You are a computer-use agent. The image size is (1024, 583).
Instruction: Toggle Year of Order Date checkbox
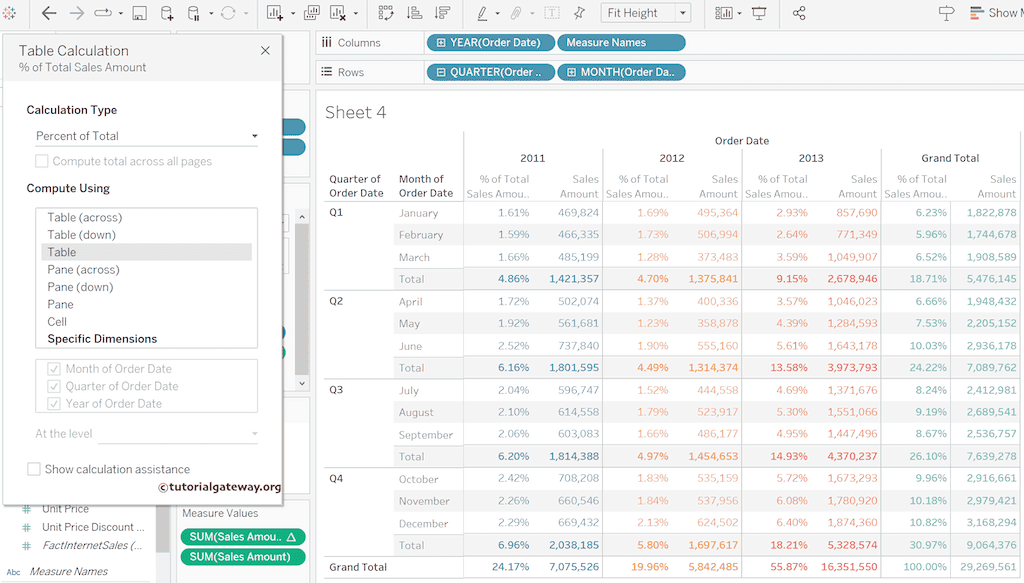coord(54,404)
